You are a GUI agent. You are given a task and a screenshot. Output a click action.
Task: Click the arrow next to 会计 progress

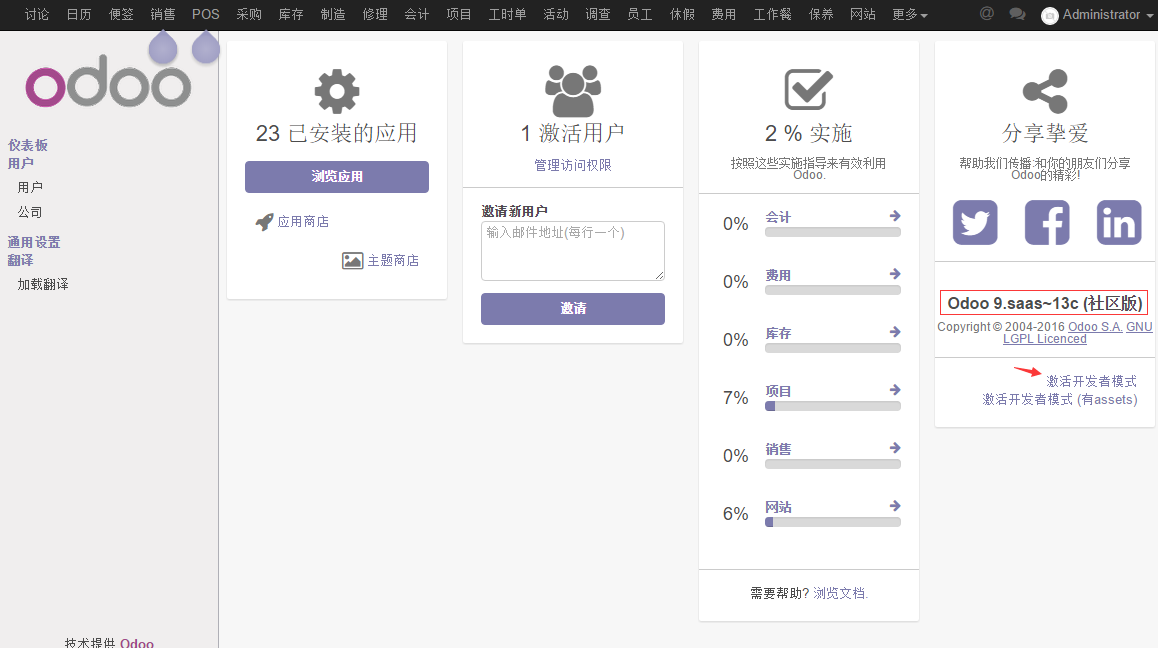(895, 216)
